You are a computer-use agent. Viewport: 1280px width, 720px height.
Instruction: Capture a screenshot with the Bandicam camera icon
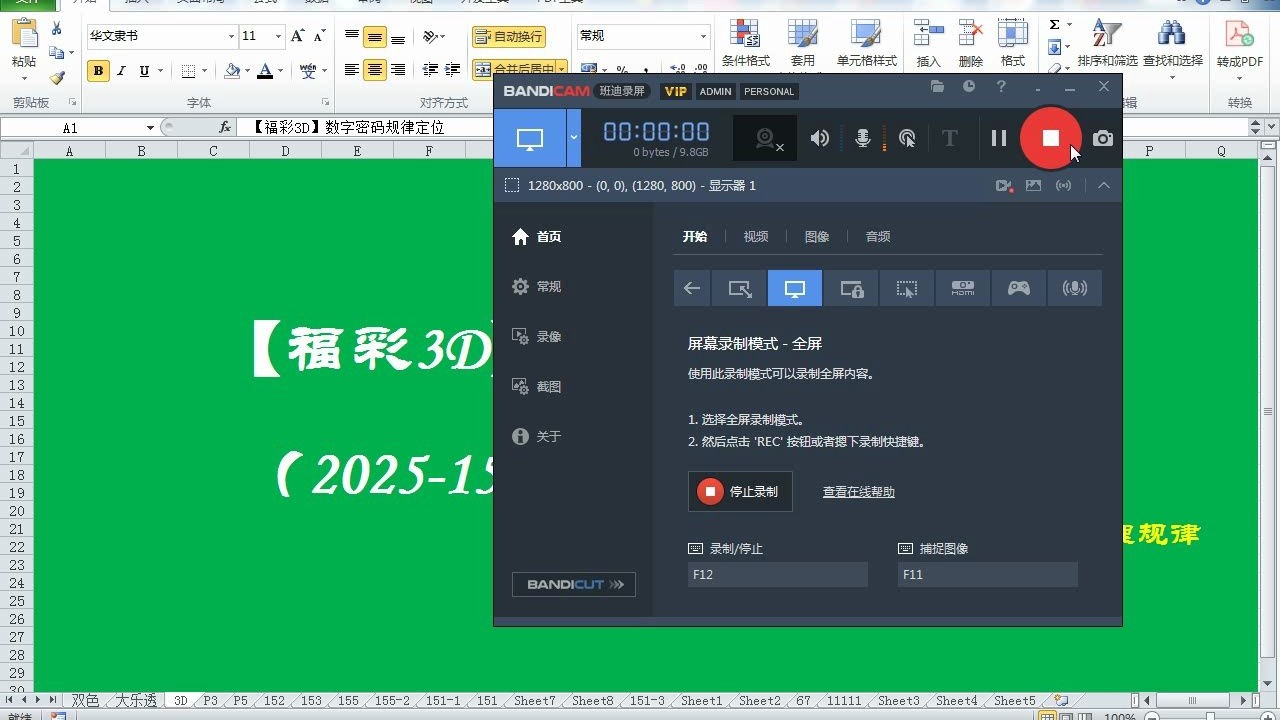[1102, 138]
